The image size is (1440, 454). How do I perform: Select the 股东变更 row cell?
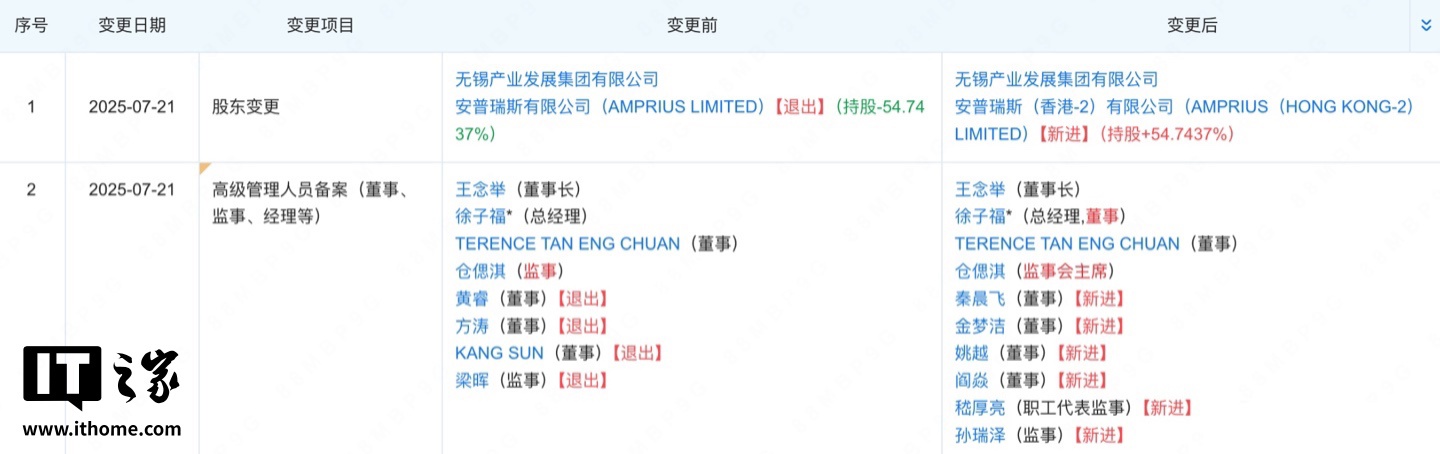(x=246, y=106)
